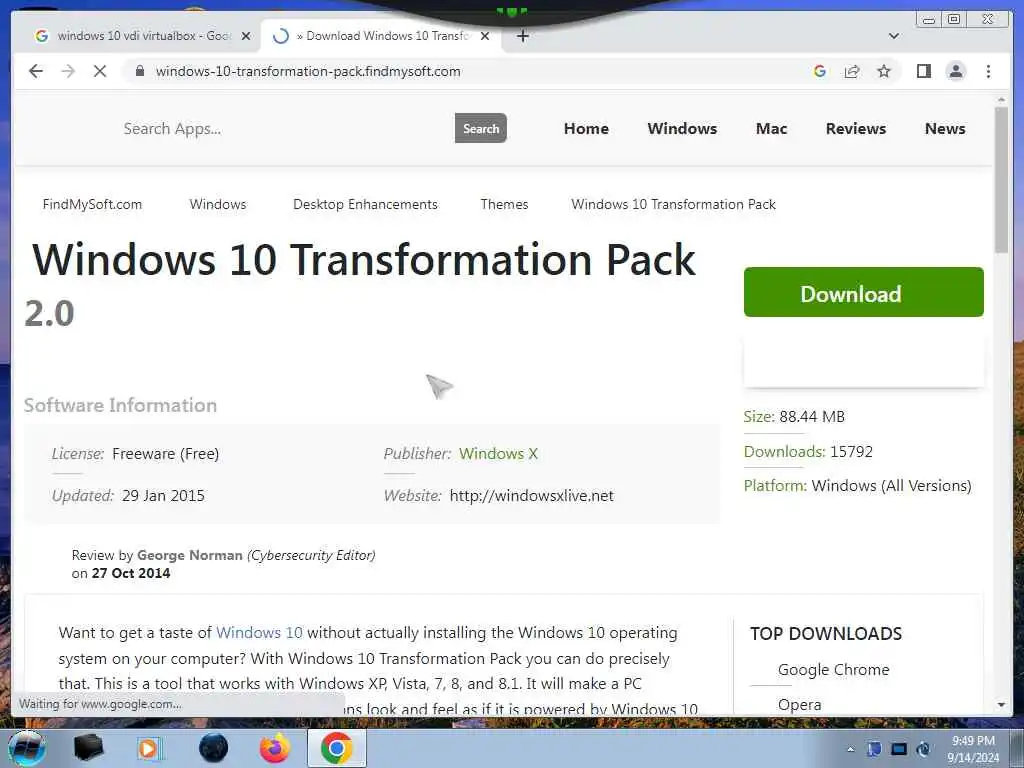Close the Download Windows 10 Transformation tab
This screenshot has width=1024, height=768.
(485, 36)
